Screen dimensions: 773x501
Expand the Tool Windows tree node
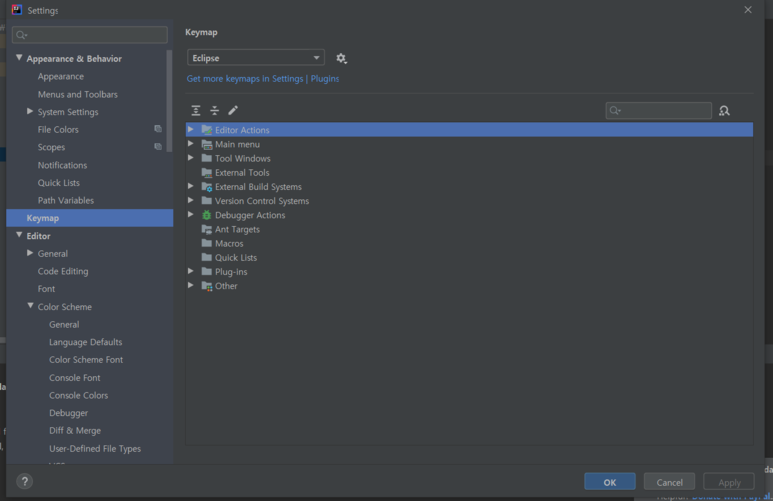tap(191, 158)
